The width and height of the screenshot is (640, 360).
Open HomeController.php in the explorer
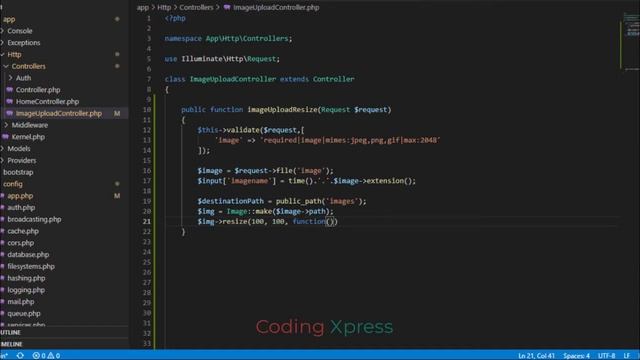pyautogui.click(x=47, y=102)
